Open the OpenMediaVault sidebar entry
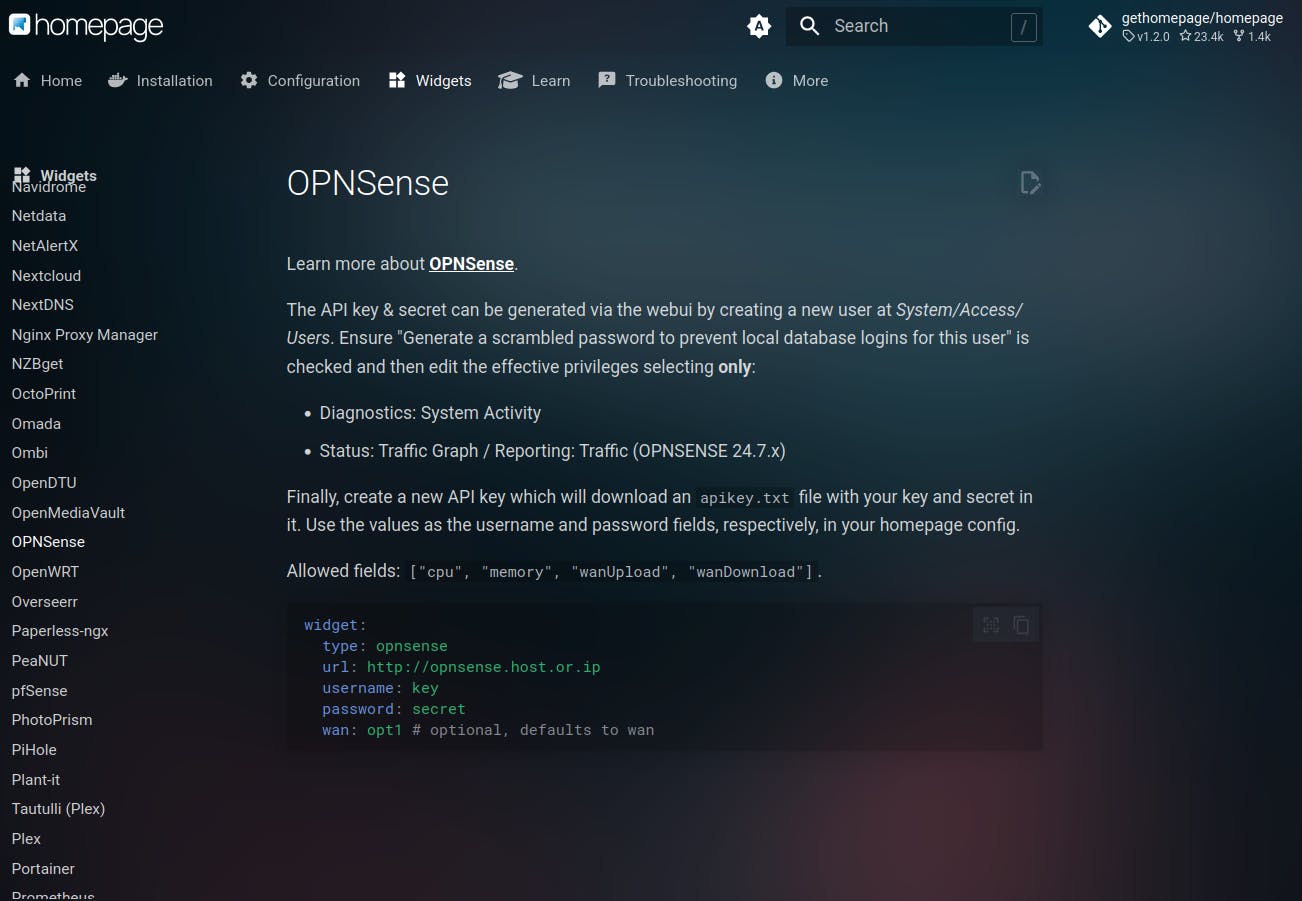Screen dimensions: 1302x901 [x=68, y=513]
